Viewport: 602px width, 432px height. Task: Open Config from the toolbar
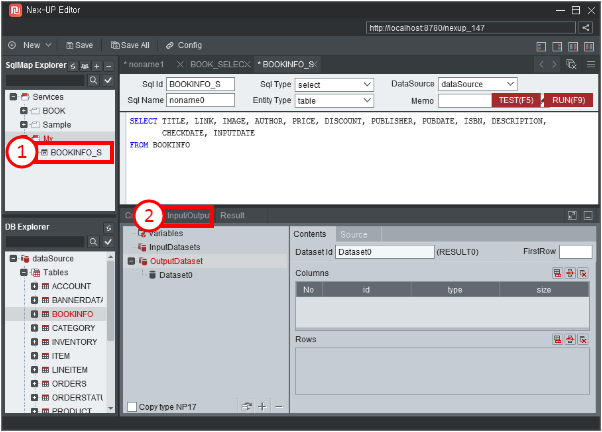pos(184,45)
